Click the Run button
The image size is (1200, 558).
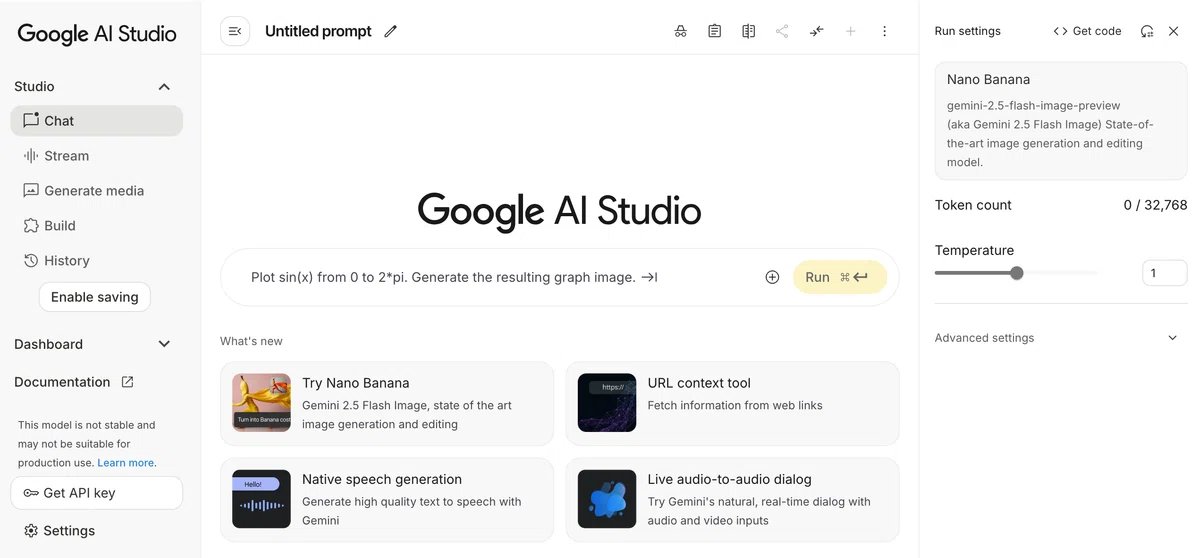[840, 277]
